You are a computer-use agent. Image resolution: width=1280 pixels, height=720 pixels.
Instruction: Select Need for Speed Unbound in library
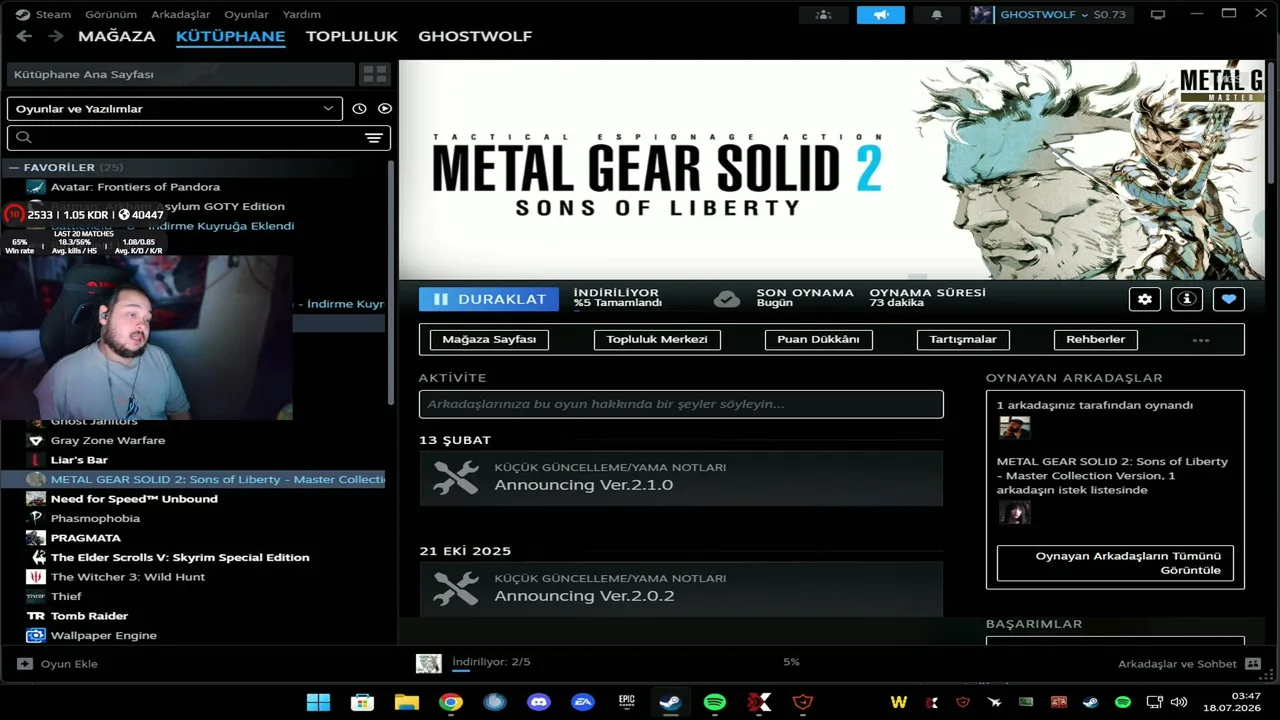[x=134, y=499]
